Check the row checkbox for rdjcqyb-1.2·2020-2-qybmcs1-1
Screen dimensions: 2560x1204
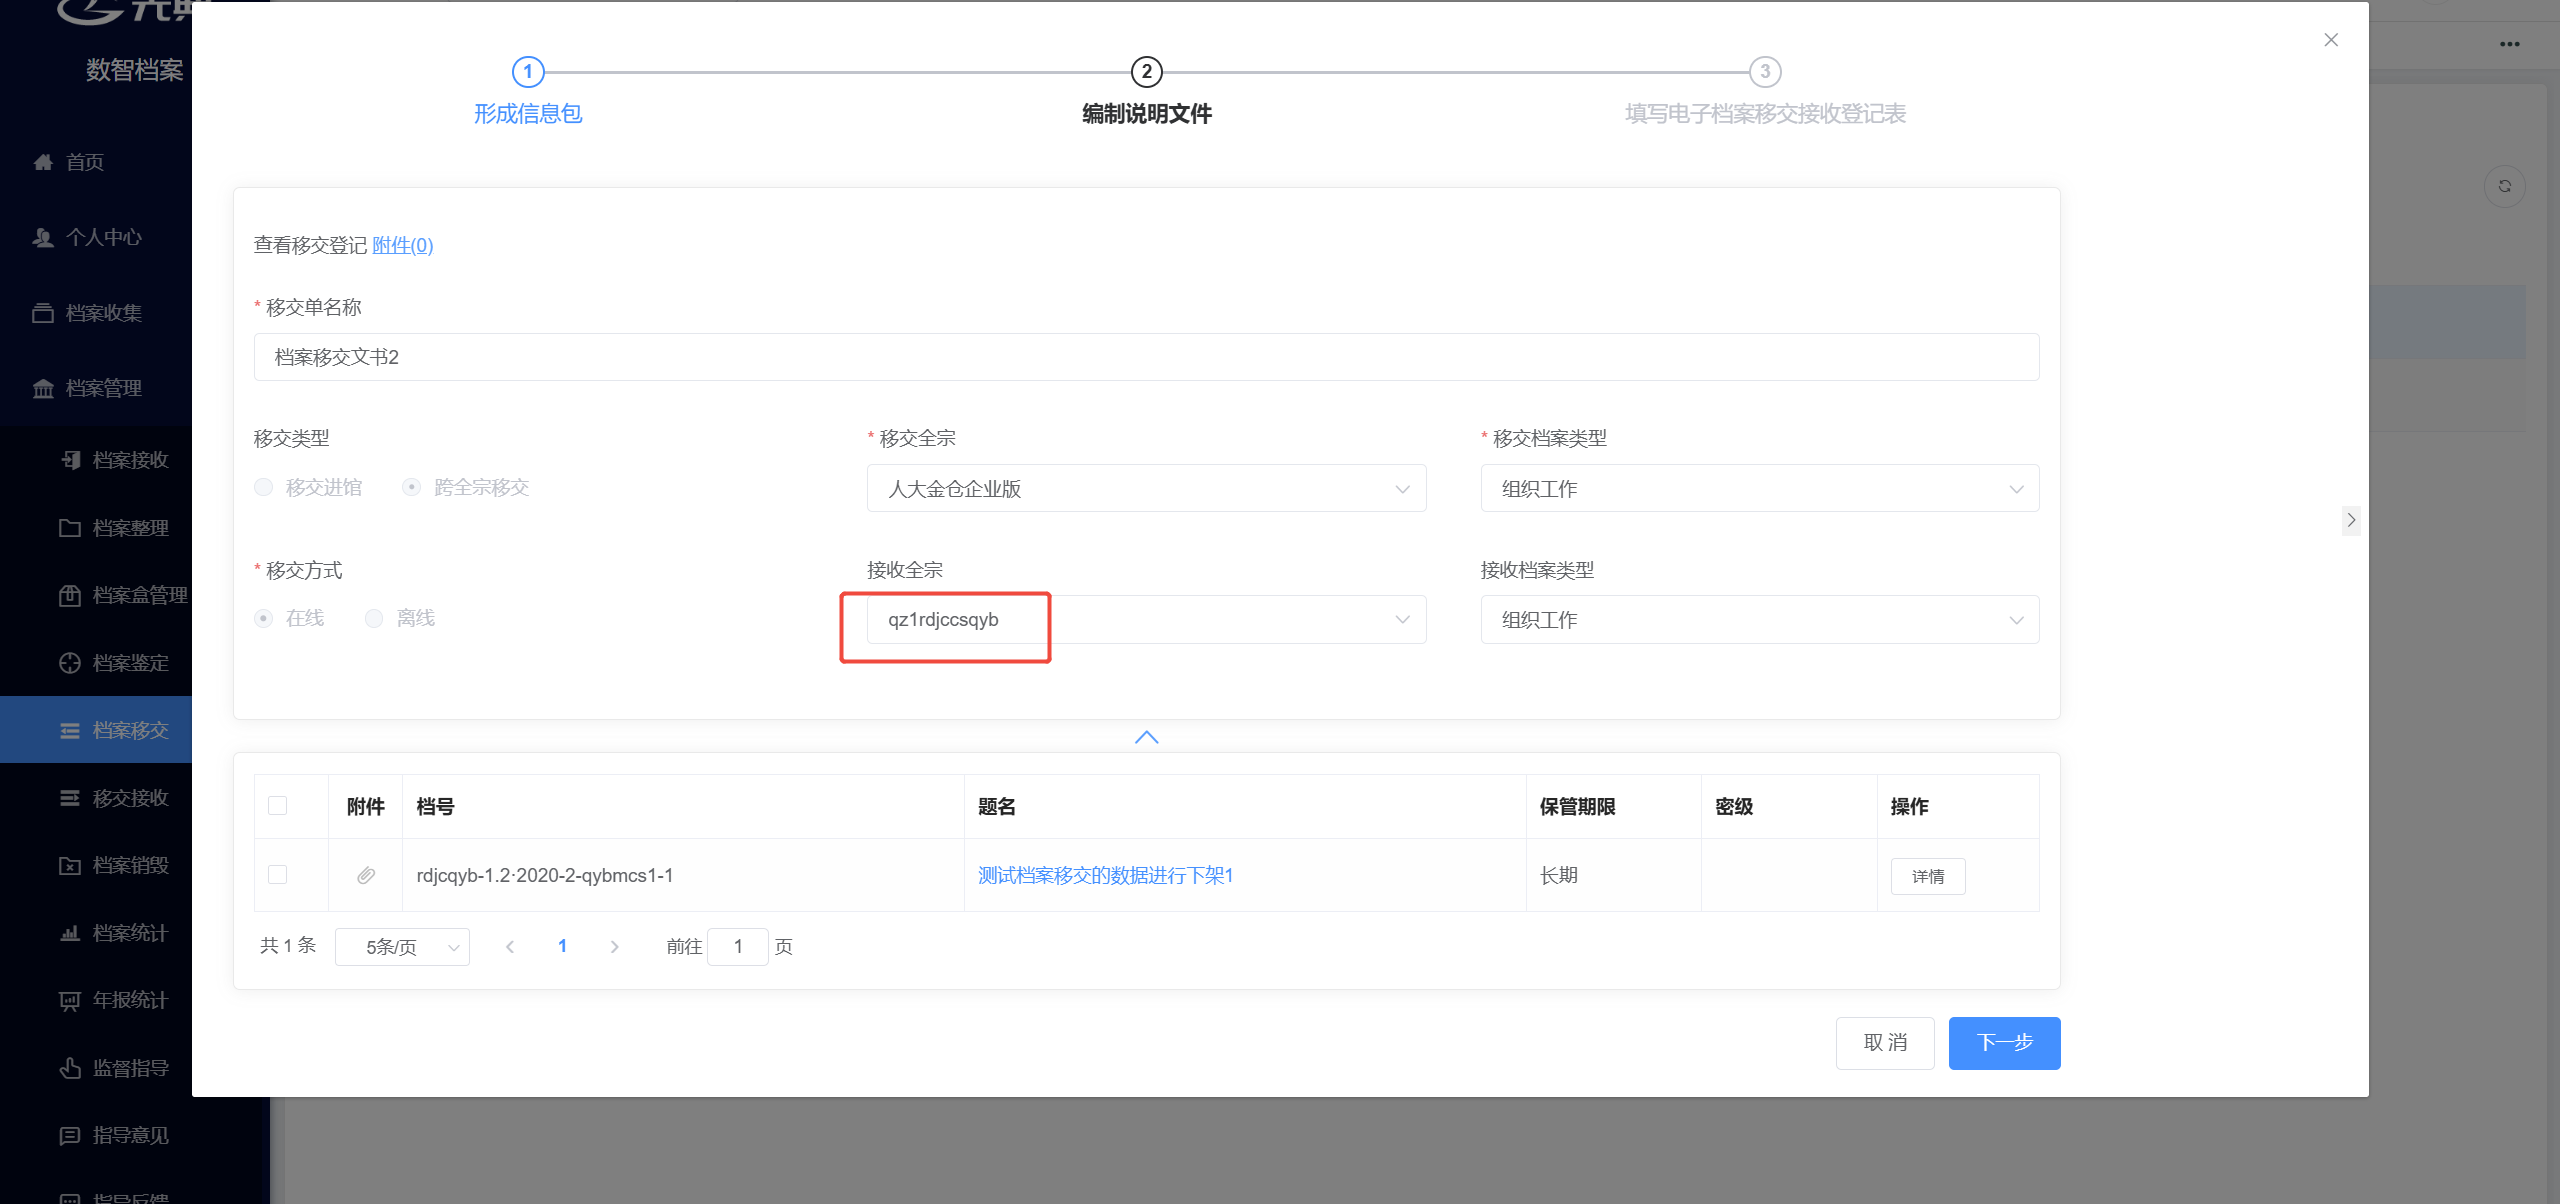(x=278, y=875)
